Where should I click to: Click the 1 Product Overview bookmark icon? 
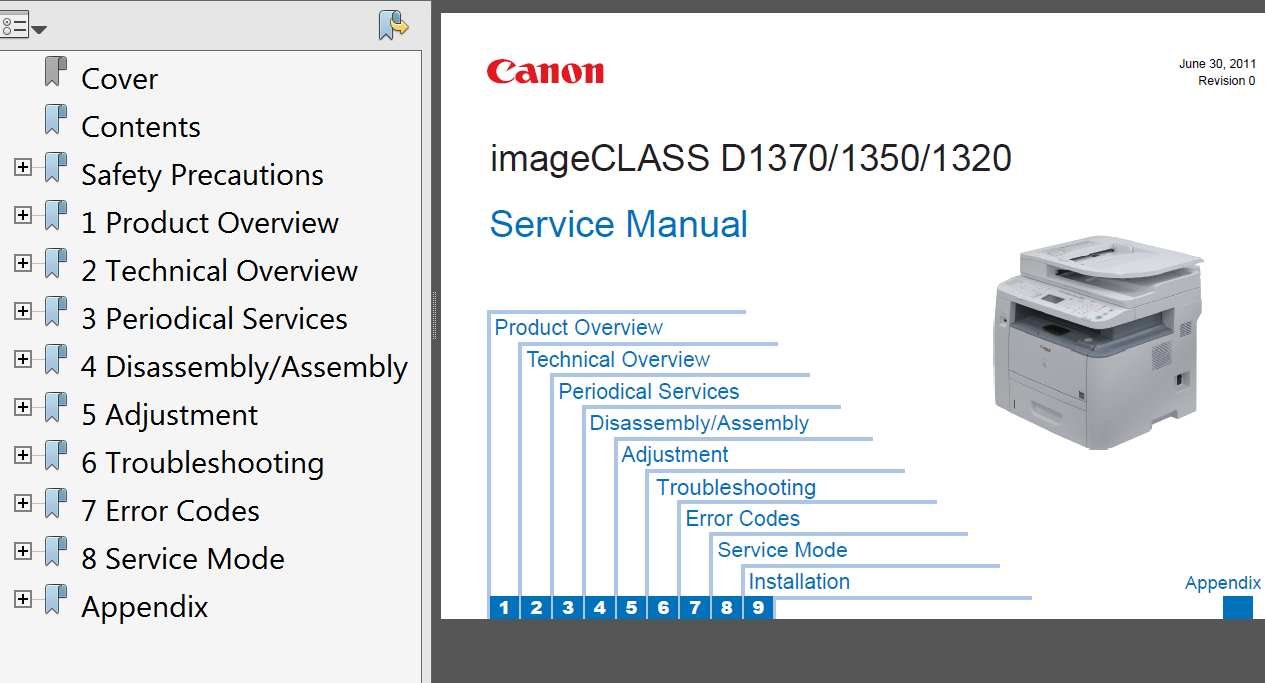[x=56, y=217]
